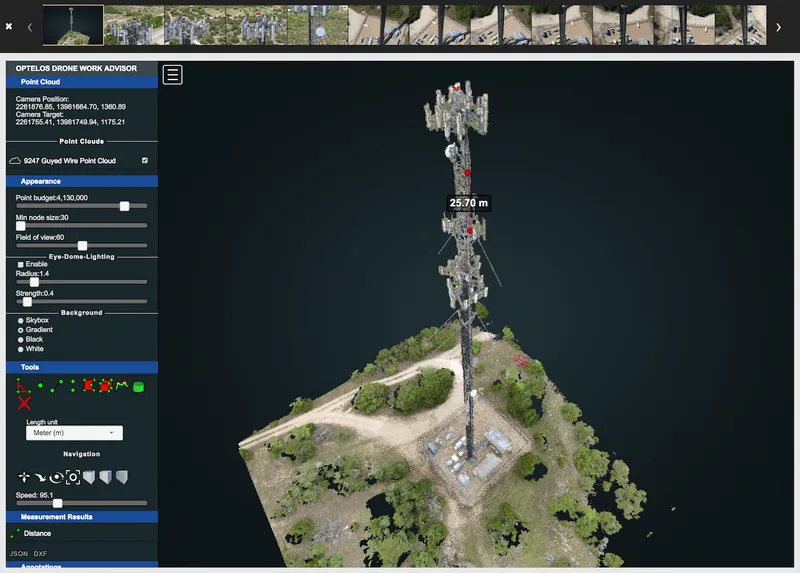This screenshot has width=800, height=573.
Task: Activate the fly navigation control icon
Action: point(24,477)
